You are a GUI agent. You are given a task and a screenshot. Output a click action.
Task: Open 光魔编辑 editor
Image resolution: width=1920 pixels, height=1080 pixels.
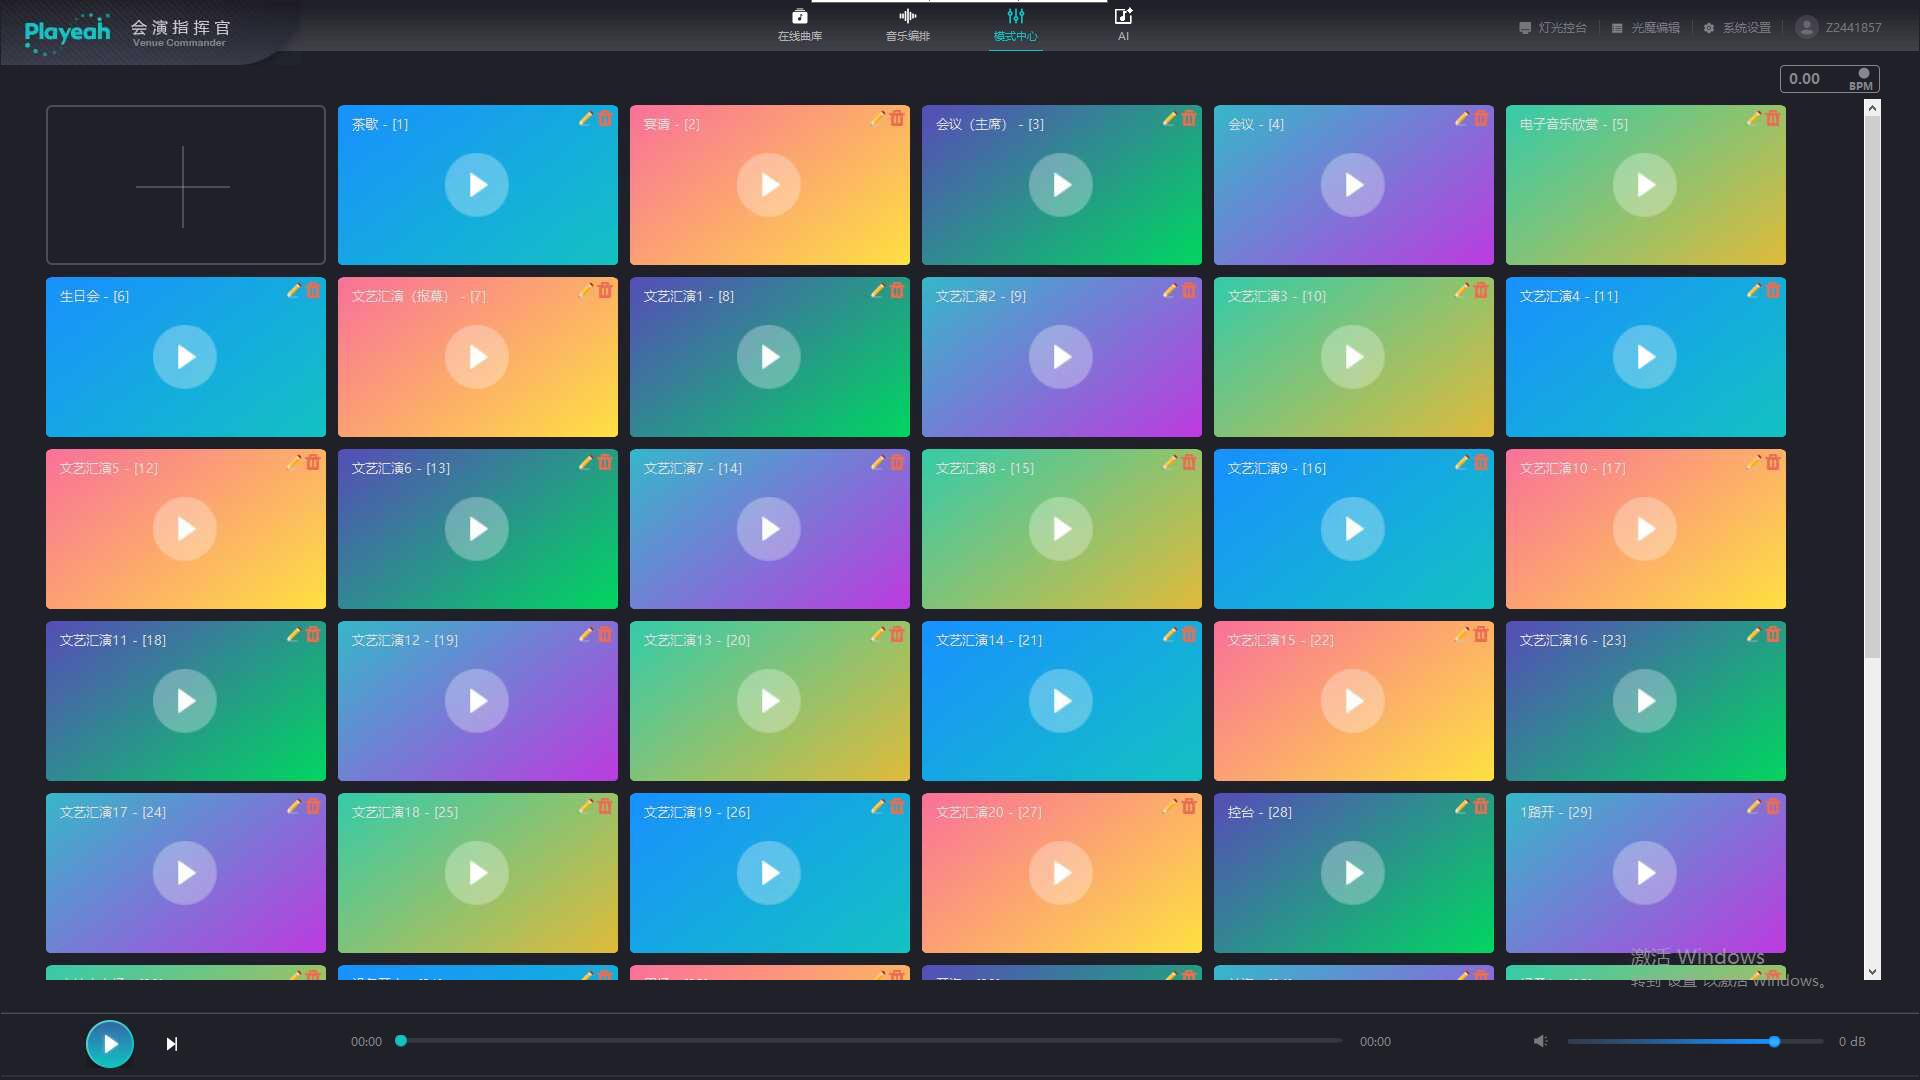click(1645, 28)
